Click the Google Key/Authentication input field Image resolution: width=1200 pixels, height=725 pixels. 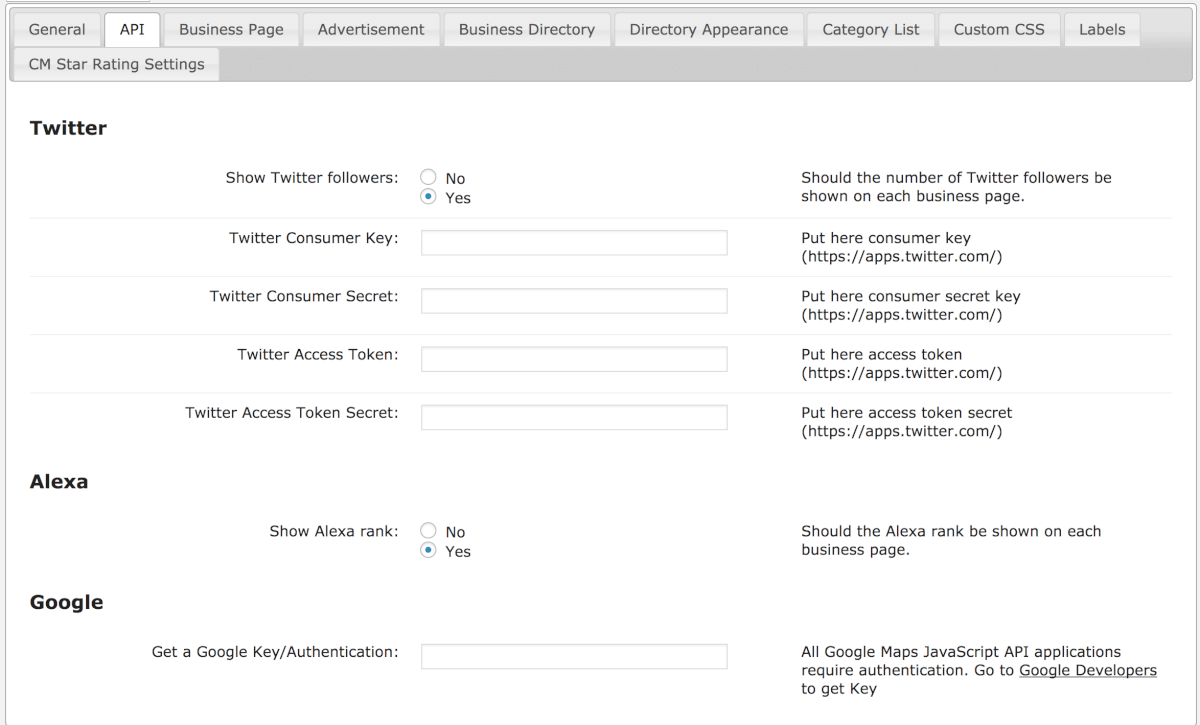tap(574, 657)
